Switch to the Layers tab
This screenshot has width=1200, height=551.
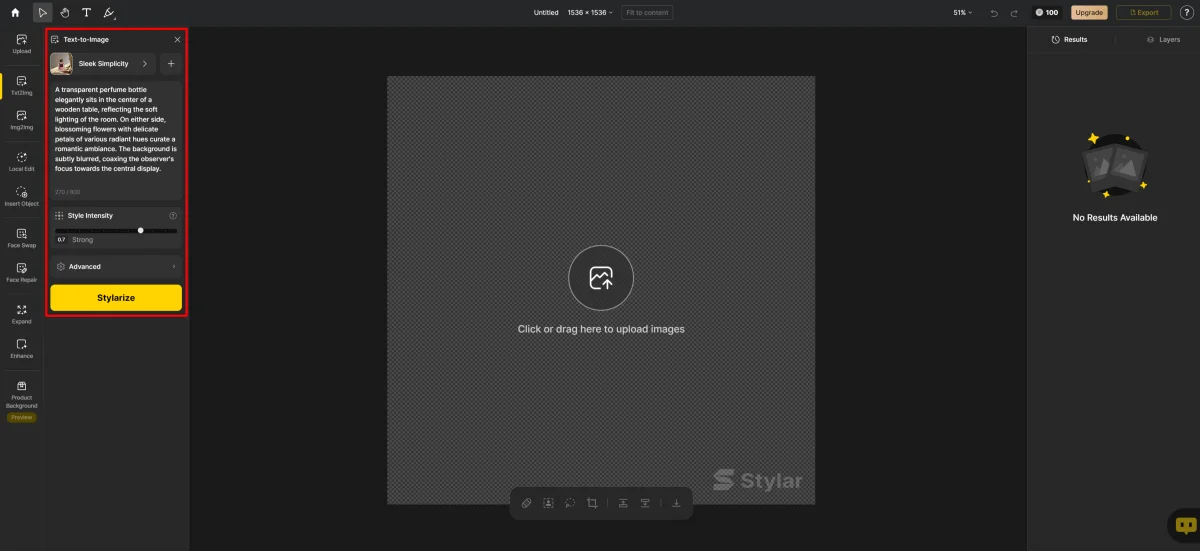point(1163,39)
